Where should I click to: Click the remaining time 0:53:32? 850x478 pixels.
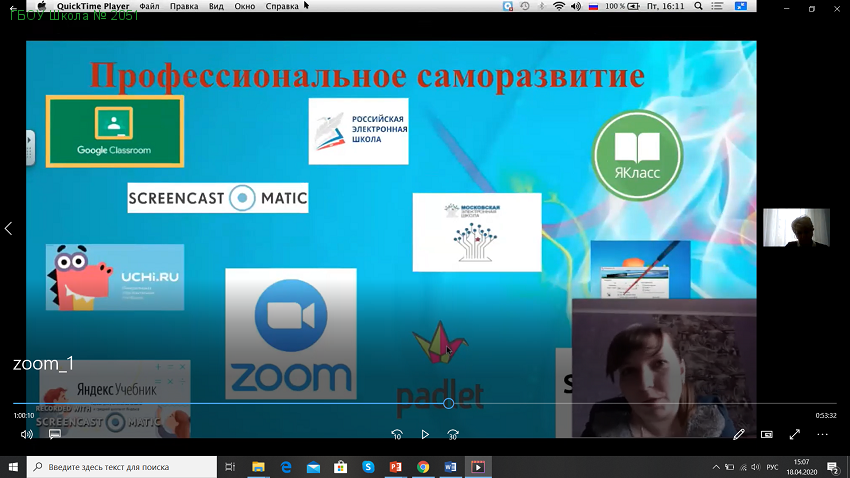[826, 416]
